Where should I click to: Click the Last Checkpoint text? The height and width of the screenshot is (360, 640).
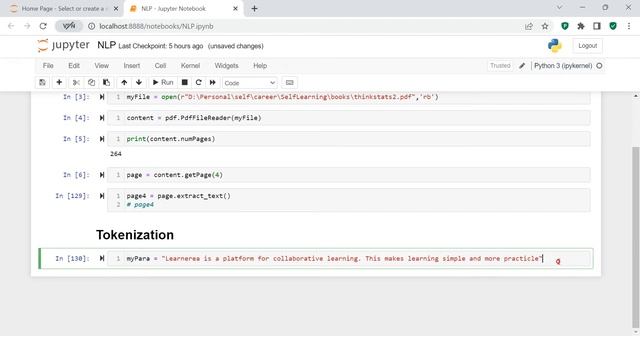tap(160, 46)
